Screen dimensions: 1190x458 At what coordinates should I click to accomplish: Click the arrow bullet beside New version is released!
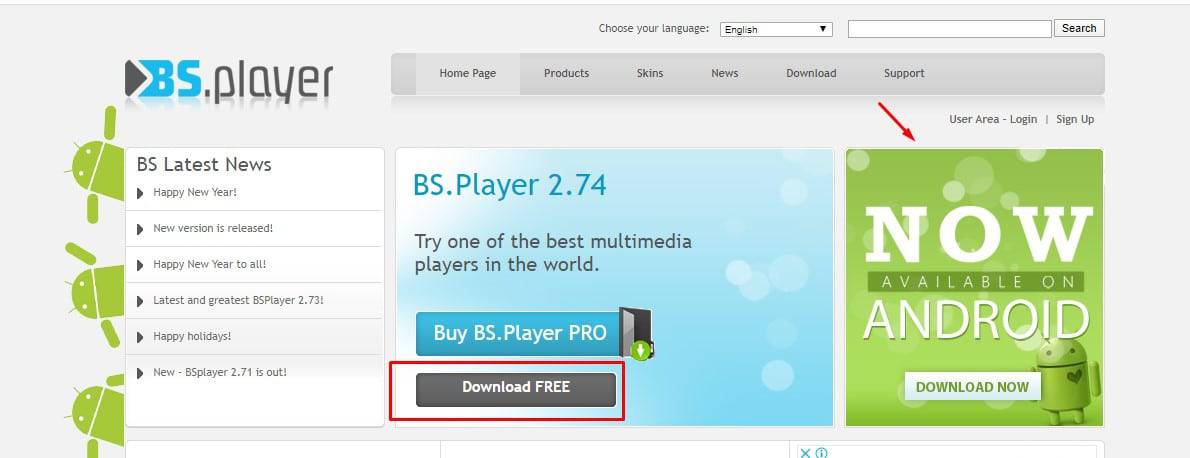tap(140, 229)
